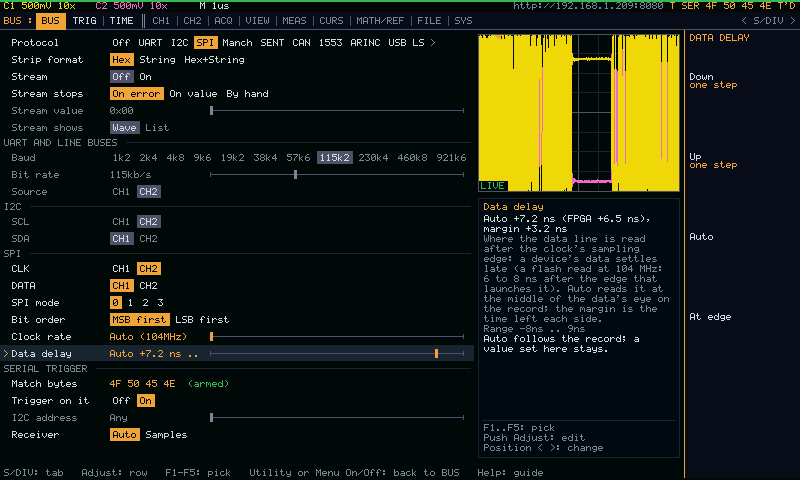Choose LSB first bit order
800x480 pixels.
click(202, 320)
